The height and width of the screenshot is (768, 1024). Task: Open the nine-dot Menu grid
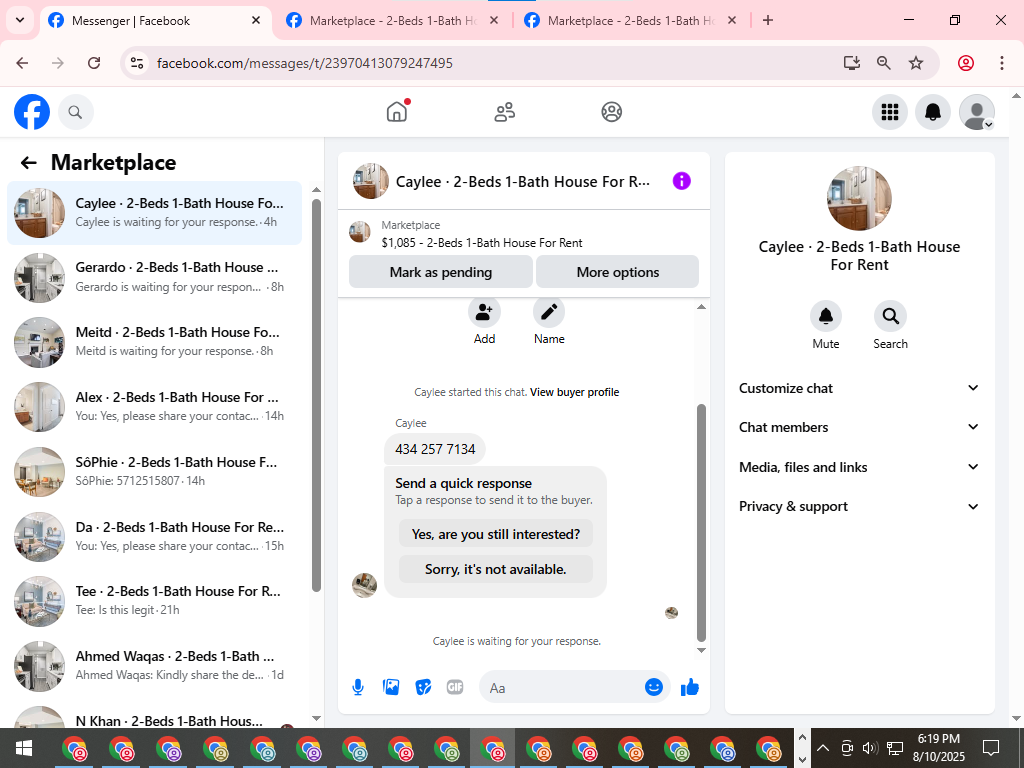pyautogui.click(x=889, y=112)
